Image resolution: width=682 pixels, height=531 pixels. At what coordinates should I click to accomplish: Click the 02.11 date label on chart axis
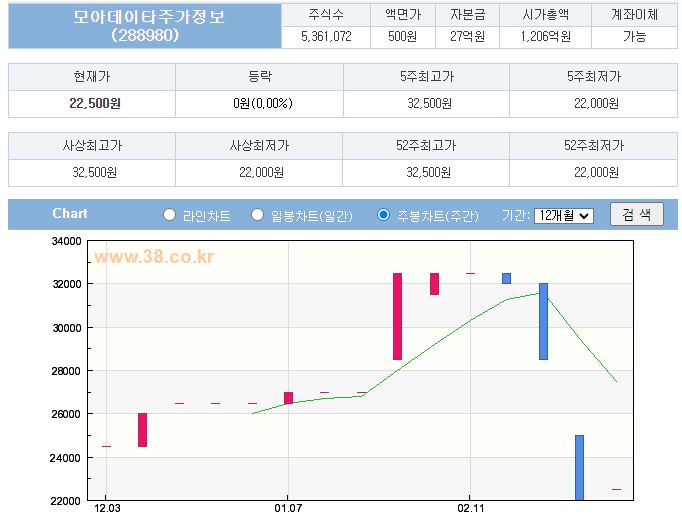470,508
